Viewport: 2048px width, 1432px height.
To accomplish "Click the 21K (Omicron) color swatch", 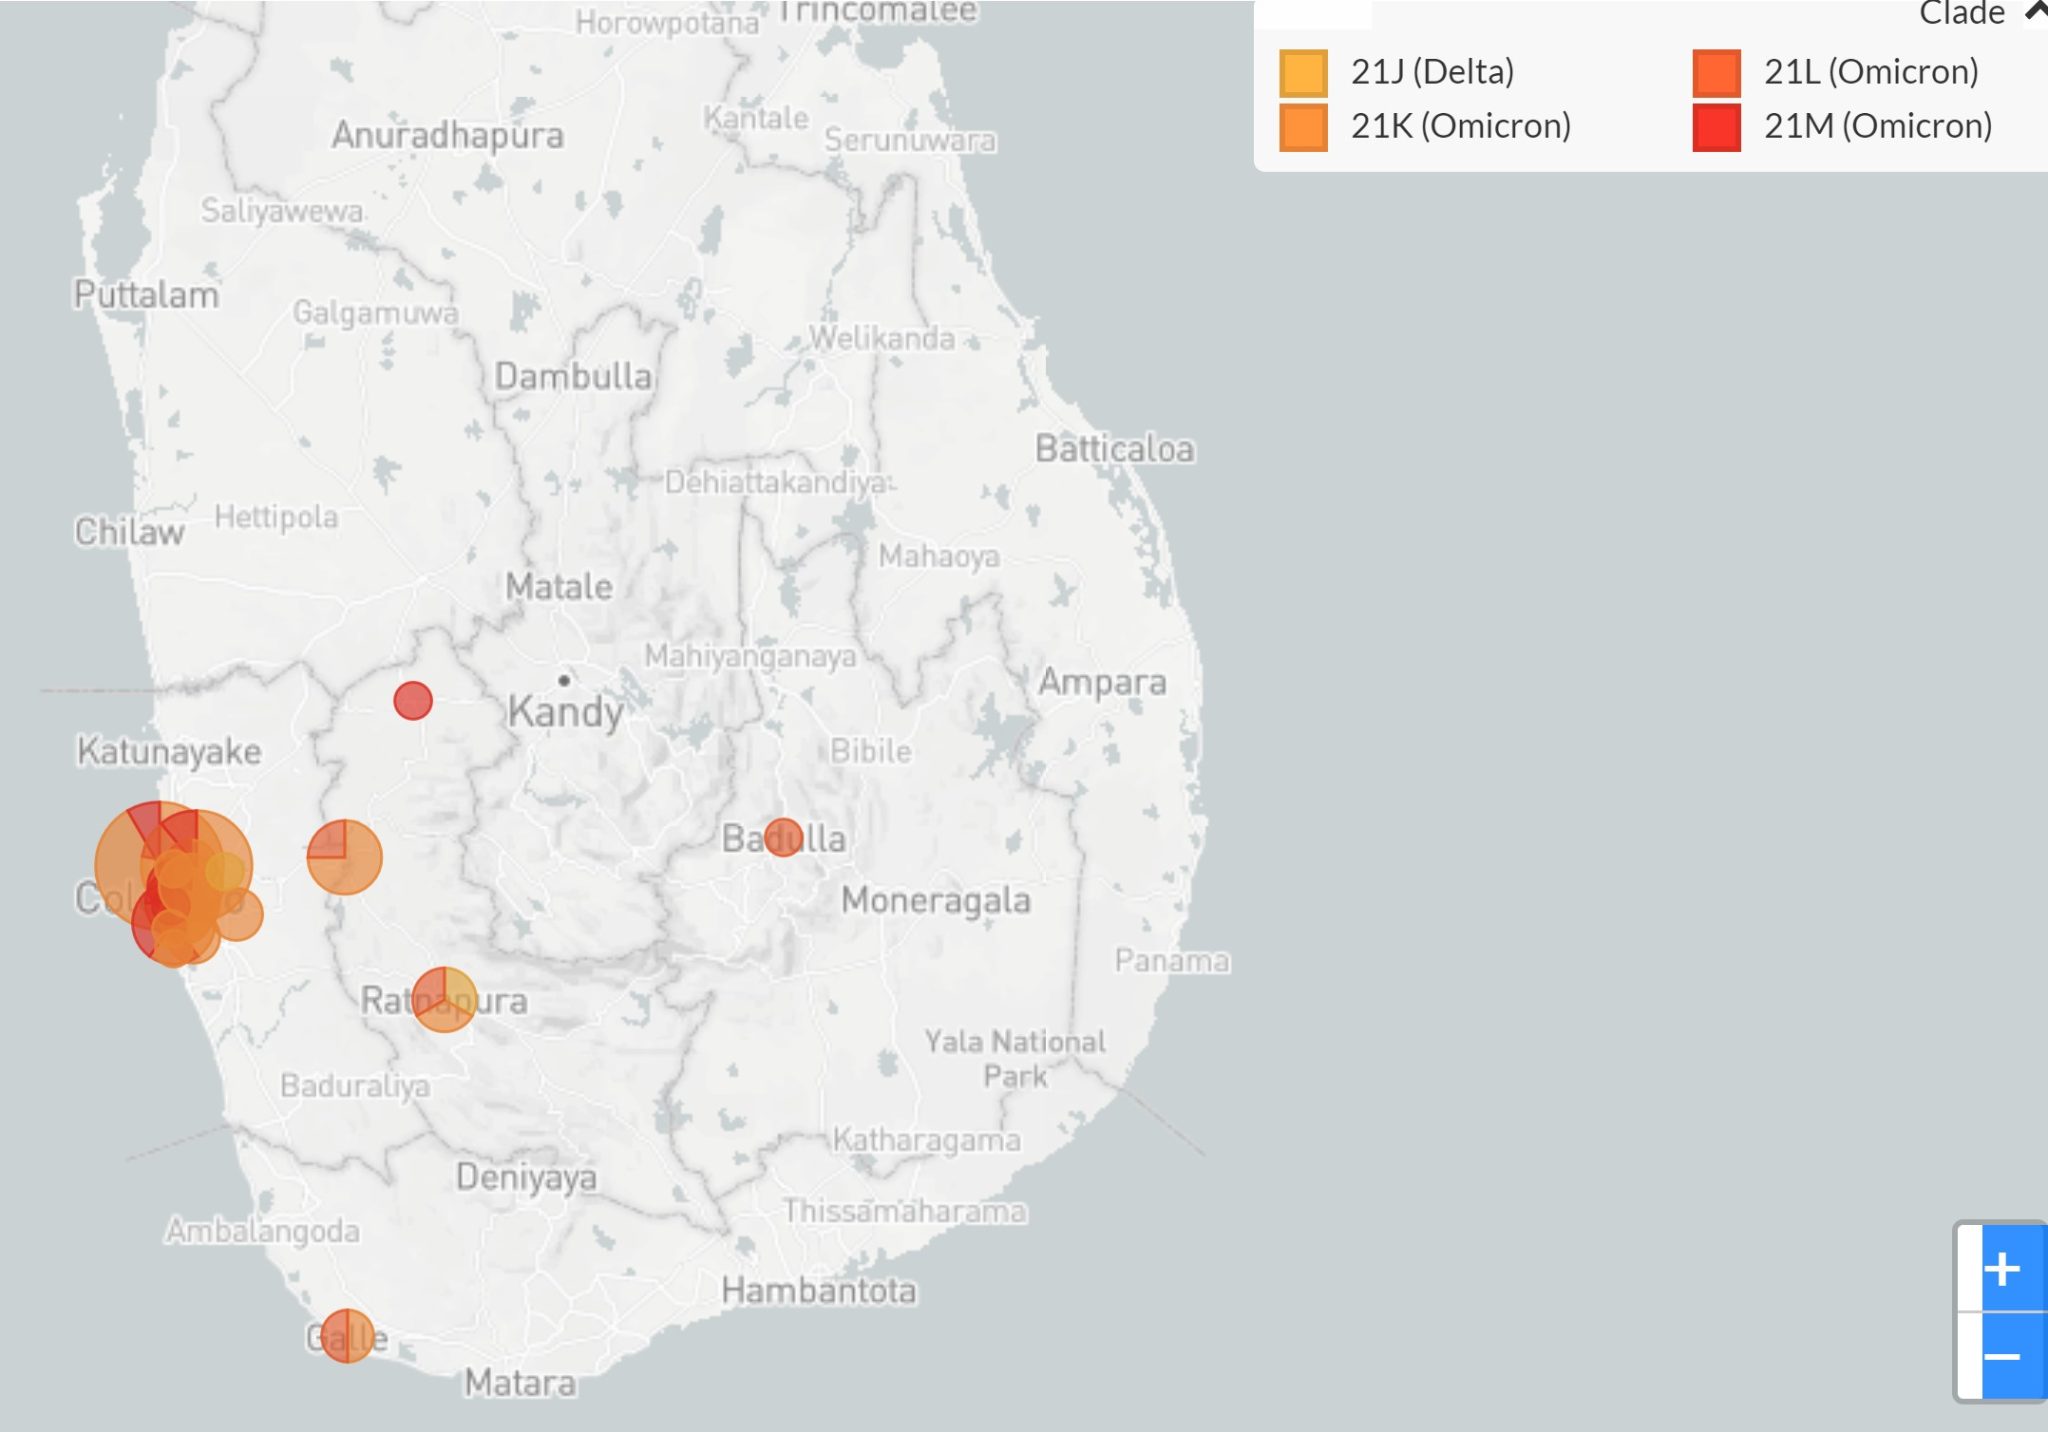I will 1303,127.
